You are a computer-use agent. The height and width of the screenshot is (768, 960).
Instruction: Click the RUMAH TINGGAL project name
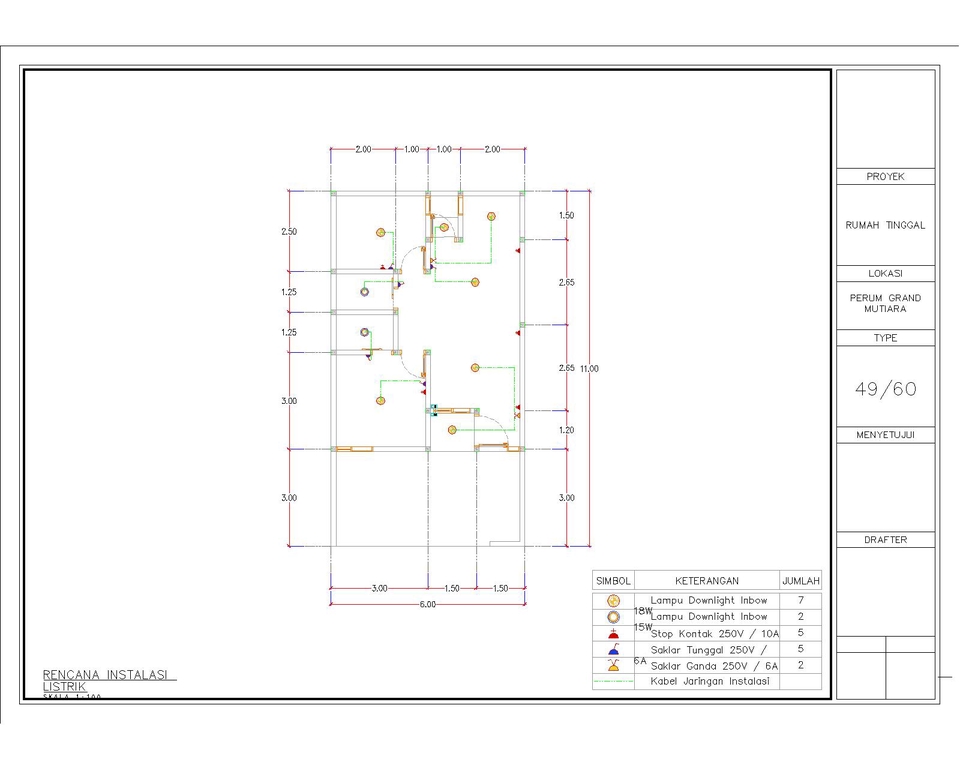point(885,225)
